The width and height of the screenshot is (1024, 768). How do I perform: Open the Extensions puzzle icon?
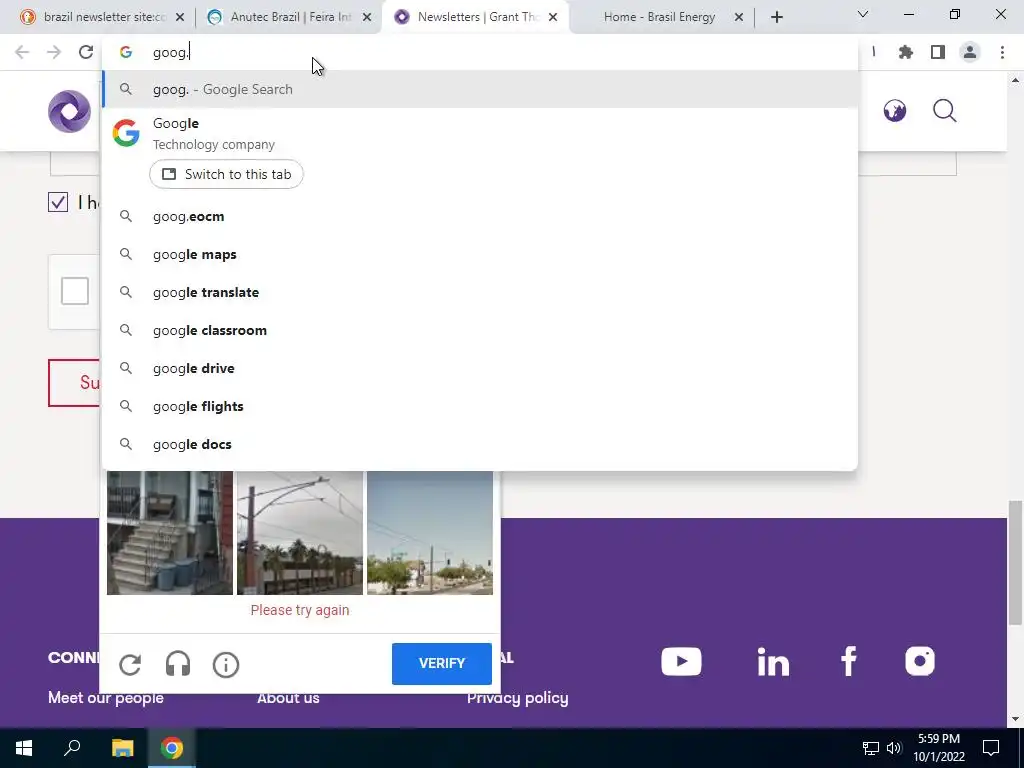click(905, 52)
